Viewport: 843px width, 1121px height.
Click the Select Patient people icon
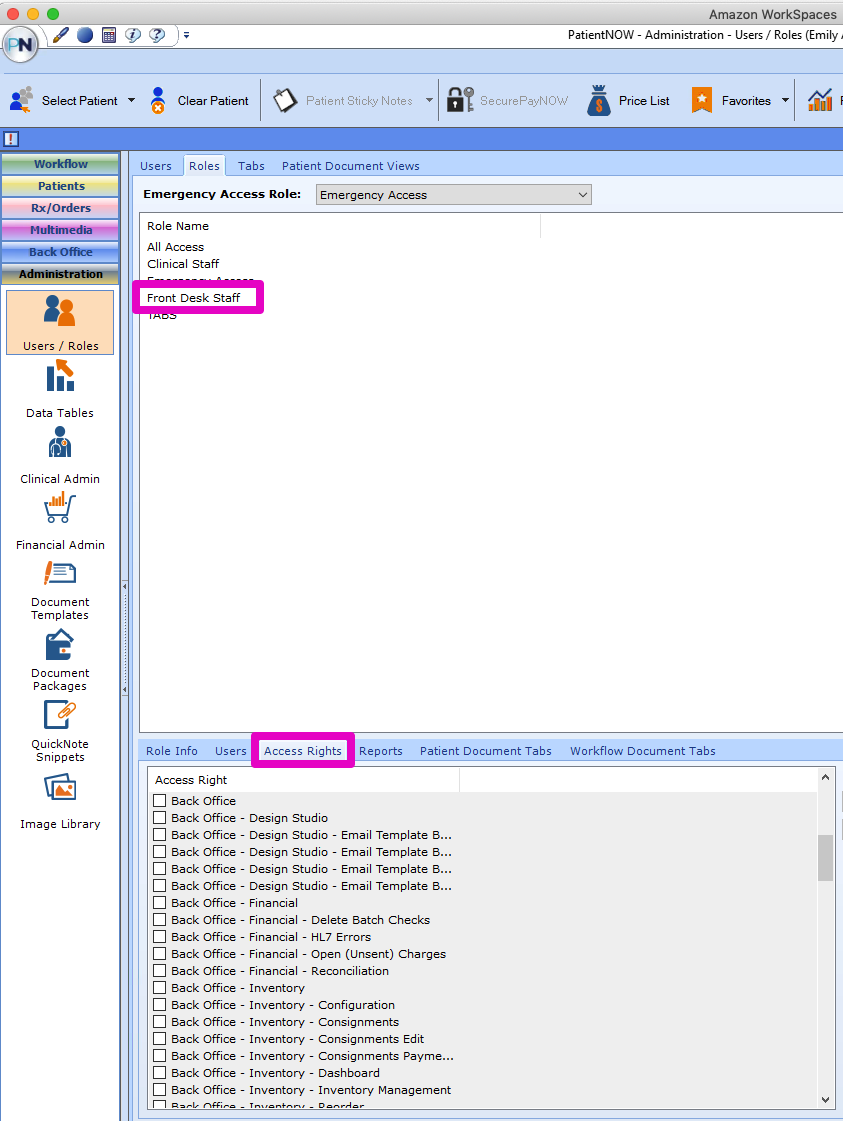[21, 100]
